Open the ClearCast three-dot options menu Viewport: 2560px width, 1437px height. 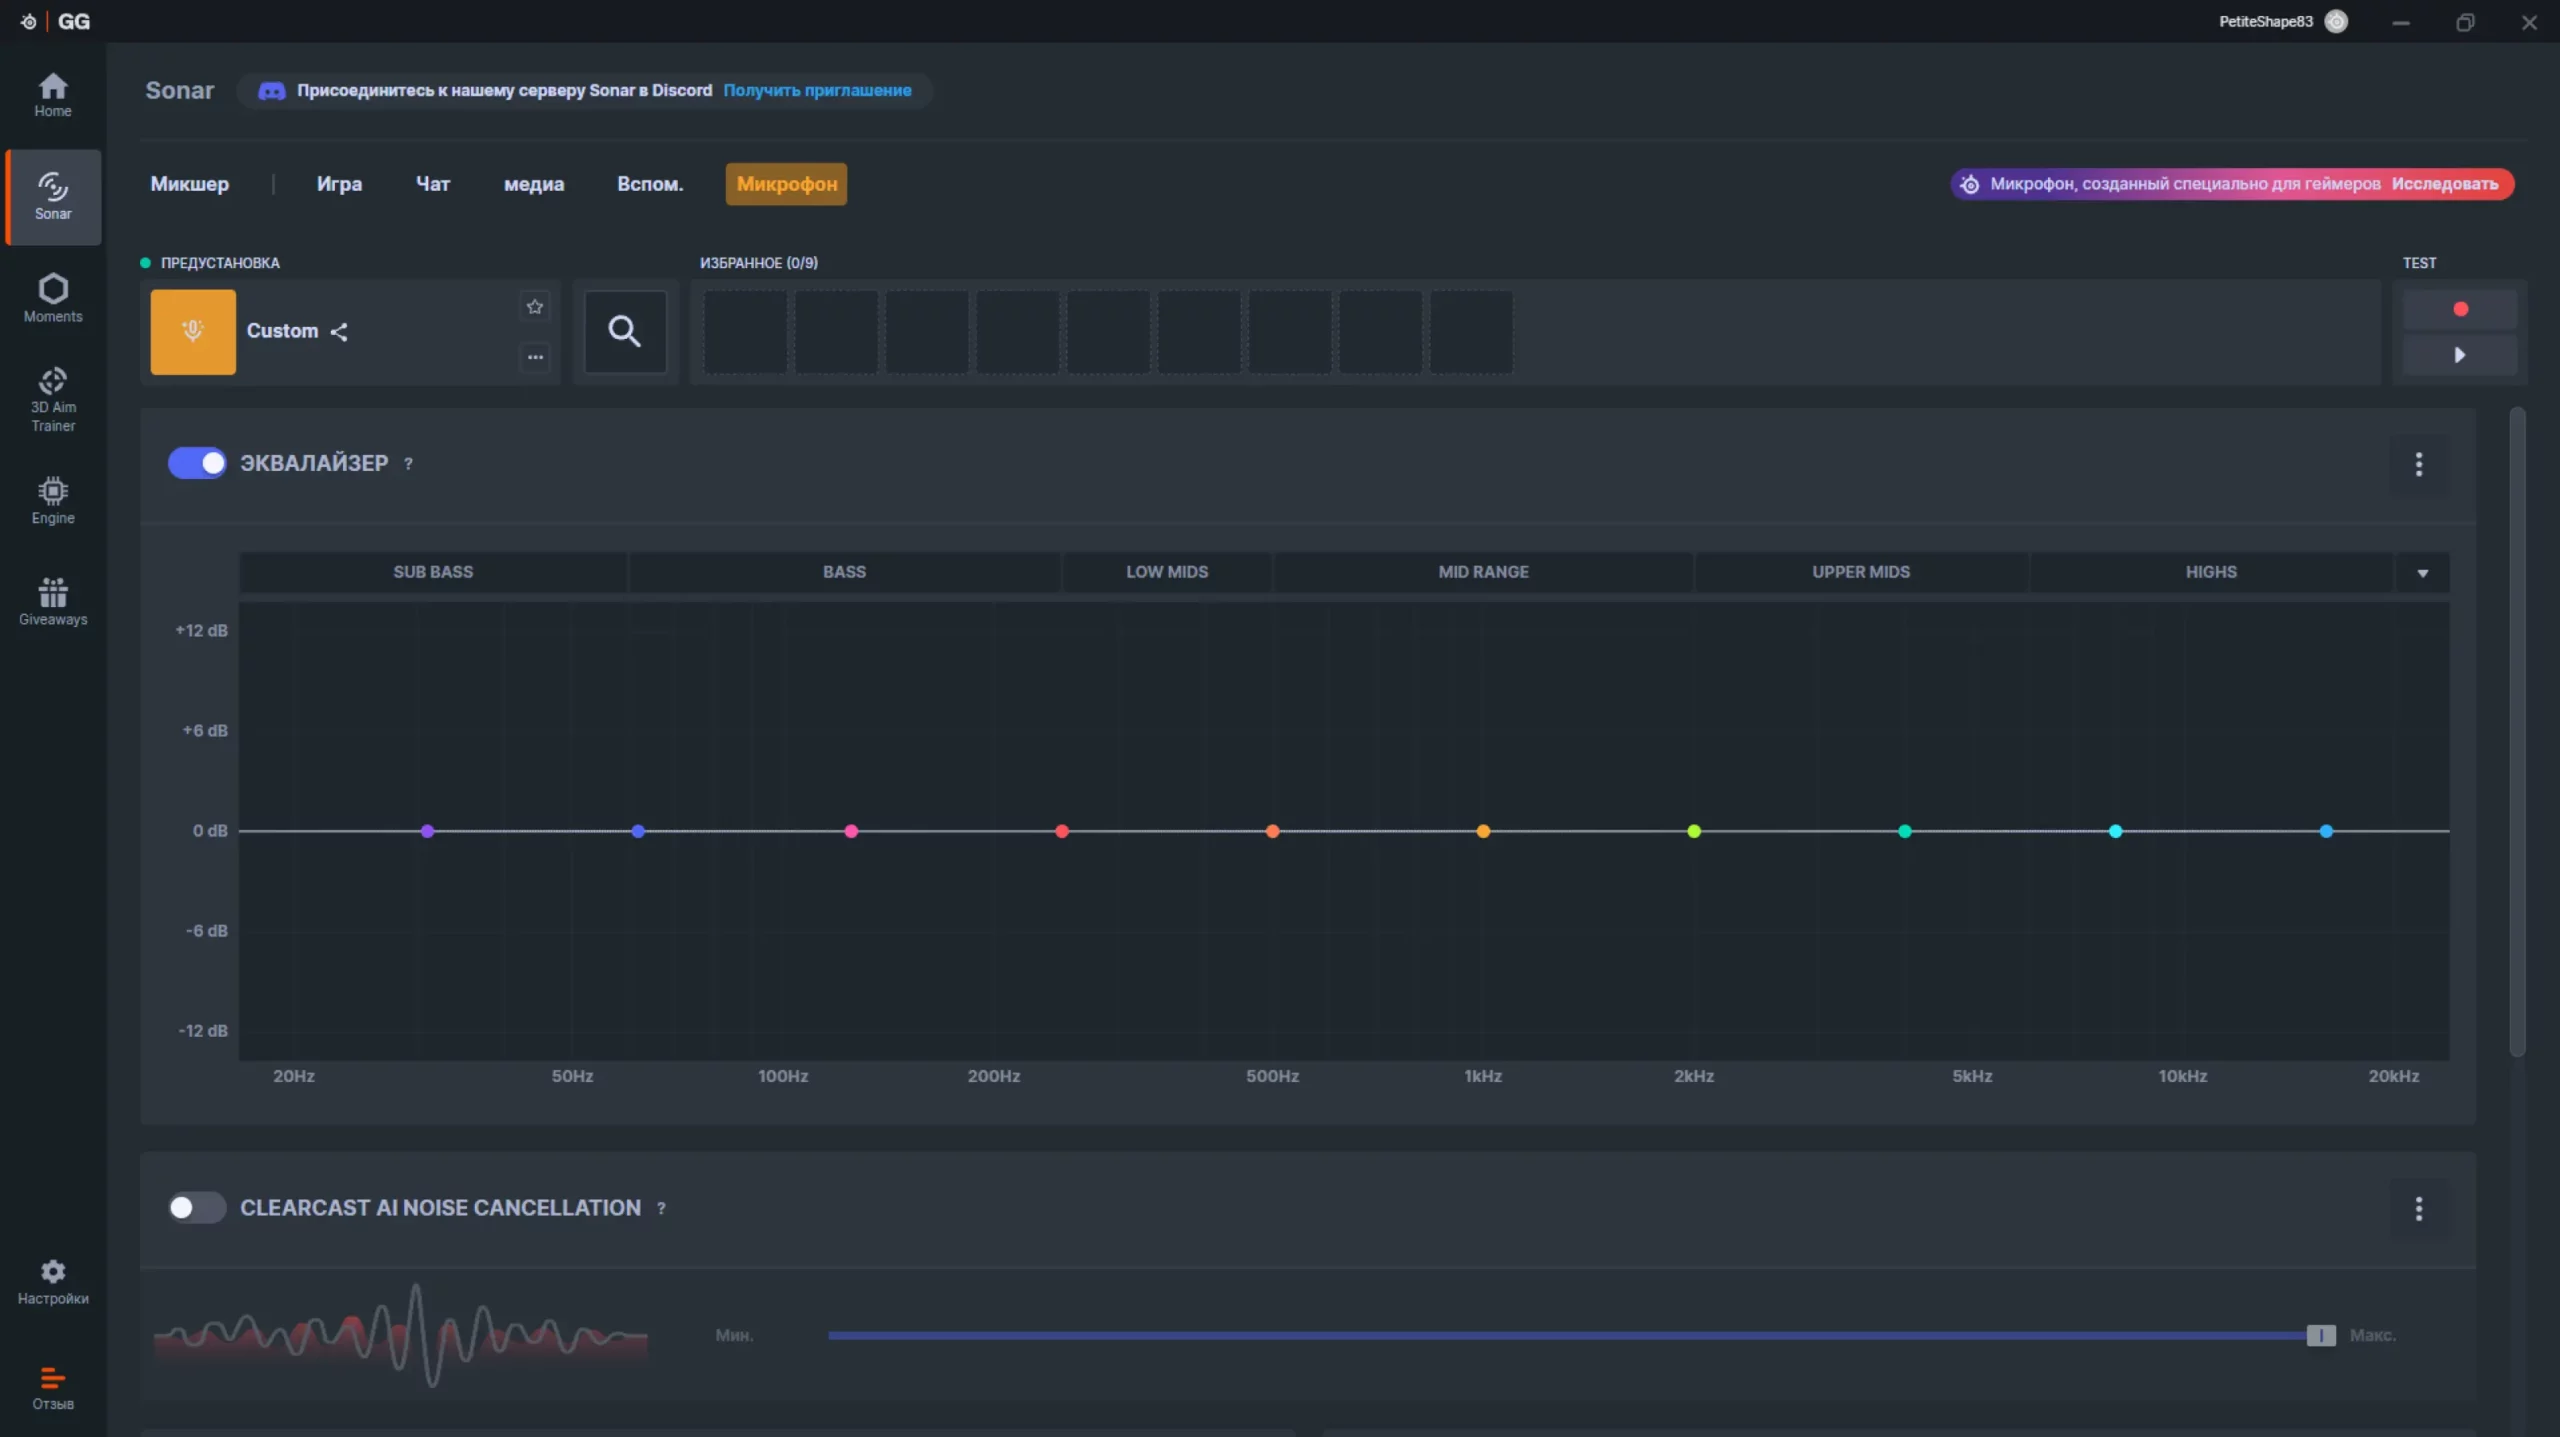point(2419,1209)
